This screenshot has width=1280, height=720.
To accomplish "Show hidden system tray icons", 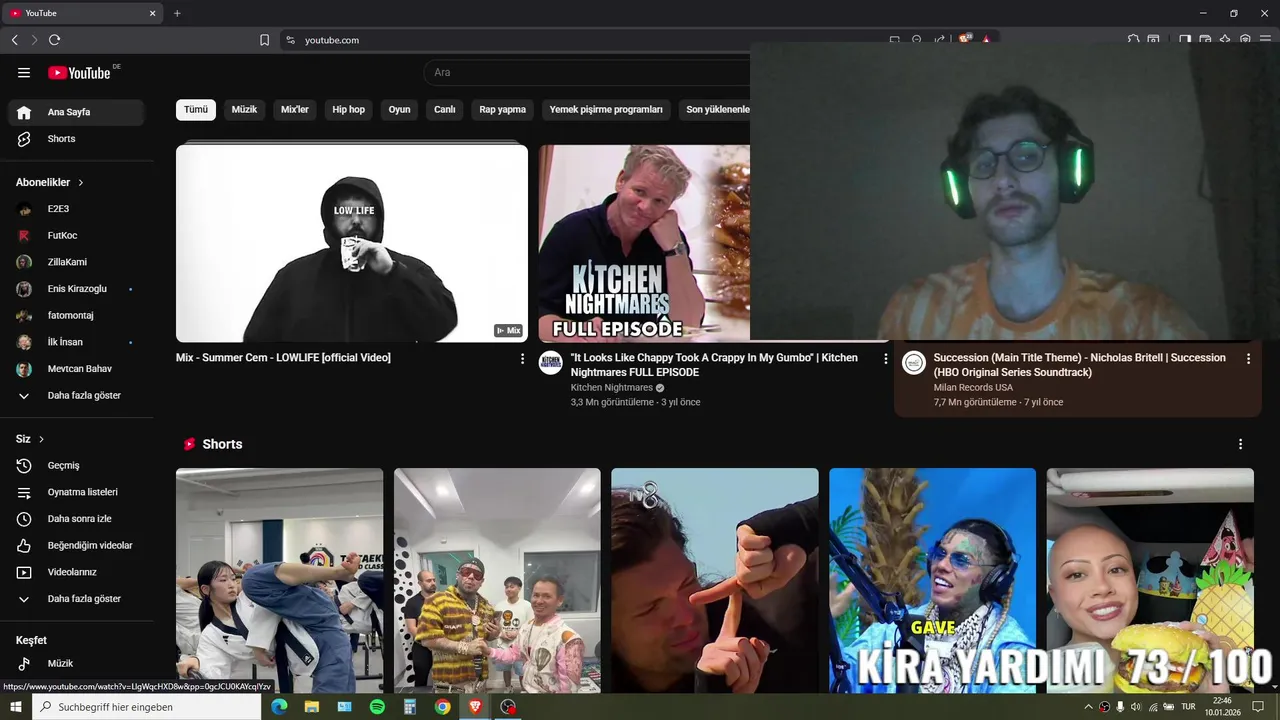I will (x=1088, y=707).
